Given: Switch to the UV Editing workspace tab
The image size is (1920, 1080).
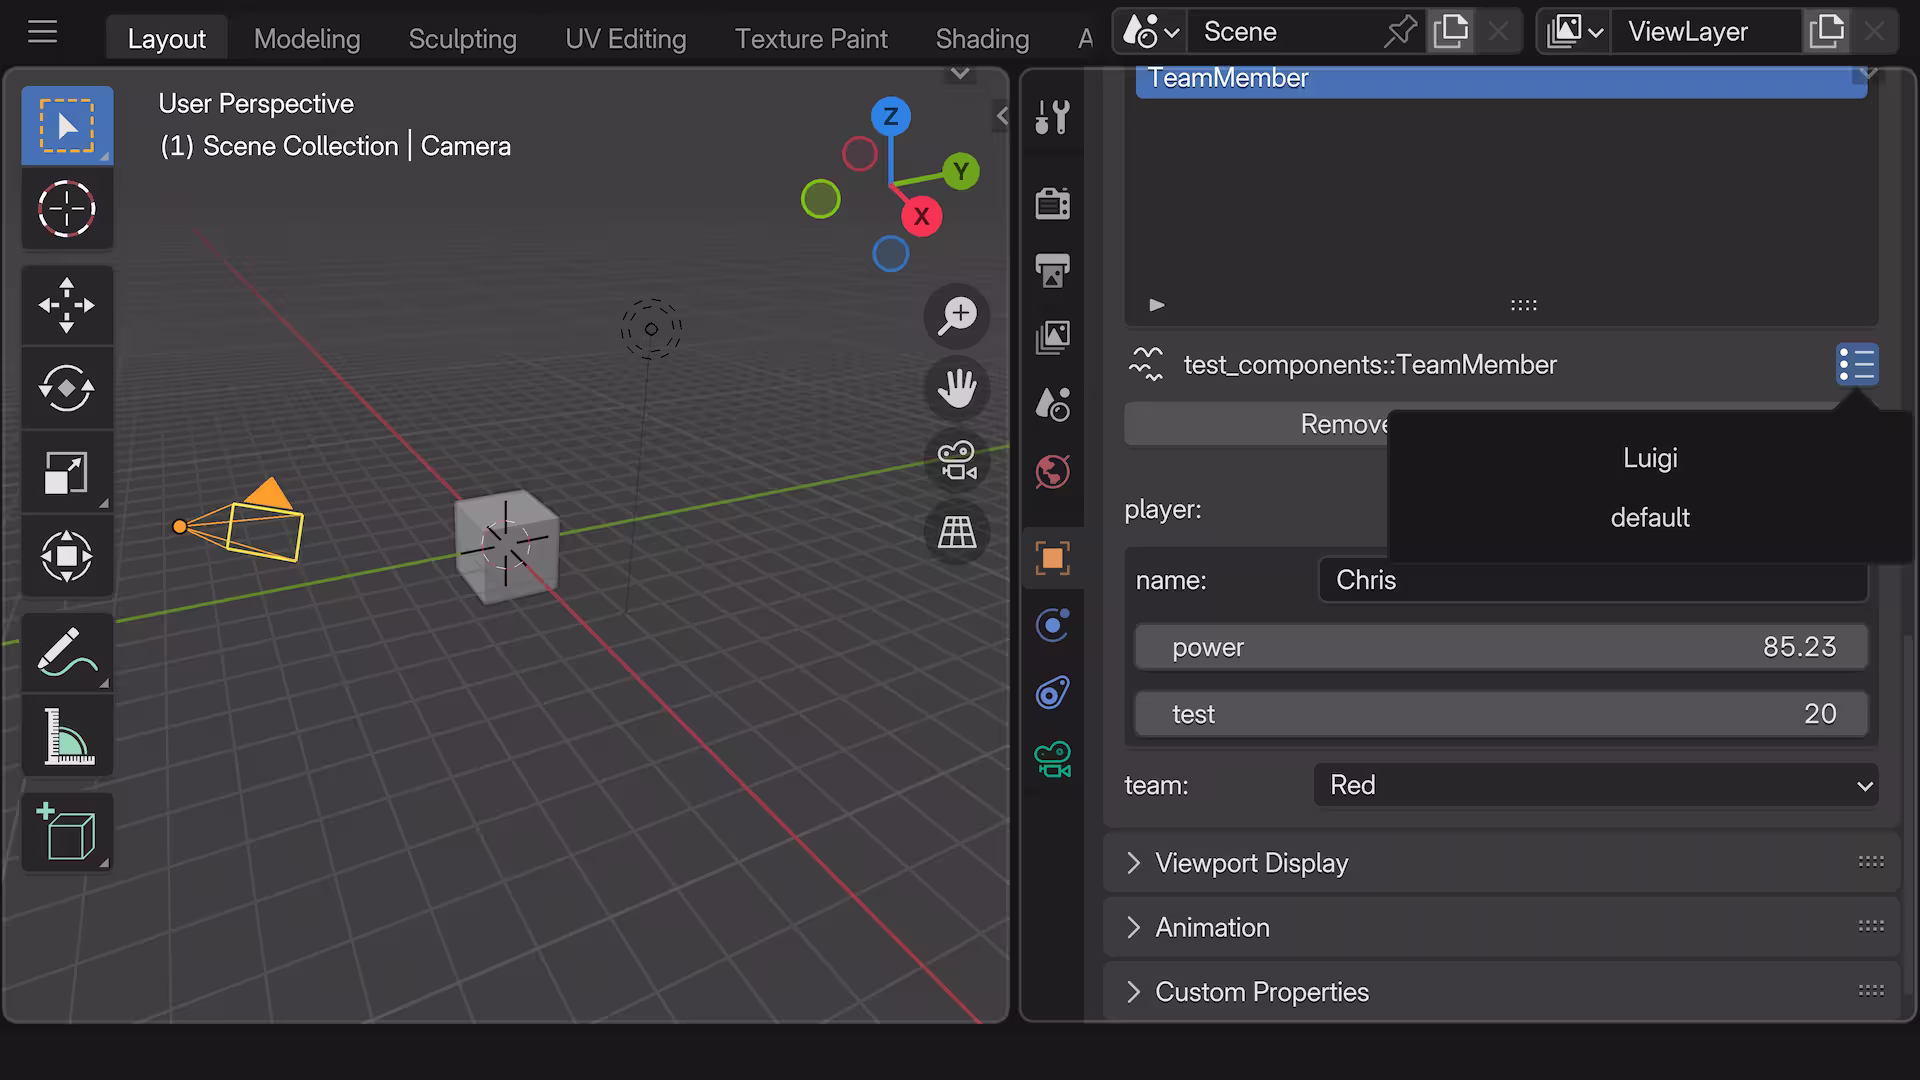Looking at the screenshot, I should pyautogui.click(x=626, y=38).
